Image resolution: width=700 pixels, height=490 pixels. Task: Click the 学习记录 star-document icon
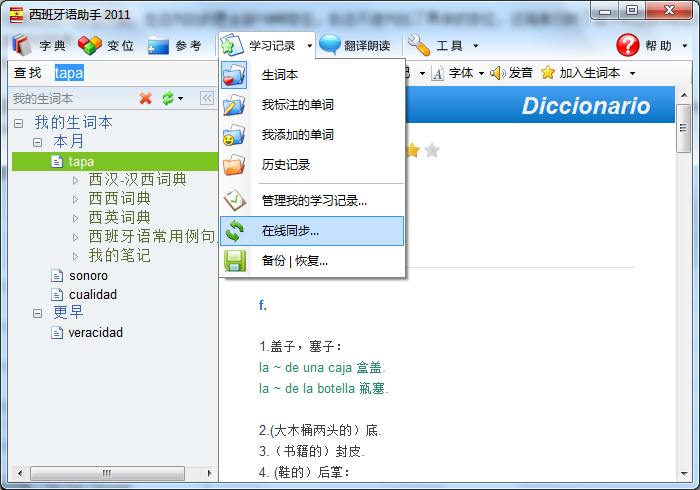(x=232, y=45)
